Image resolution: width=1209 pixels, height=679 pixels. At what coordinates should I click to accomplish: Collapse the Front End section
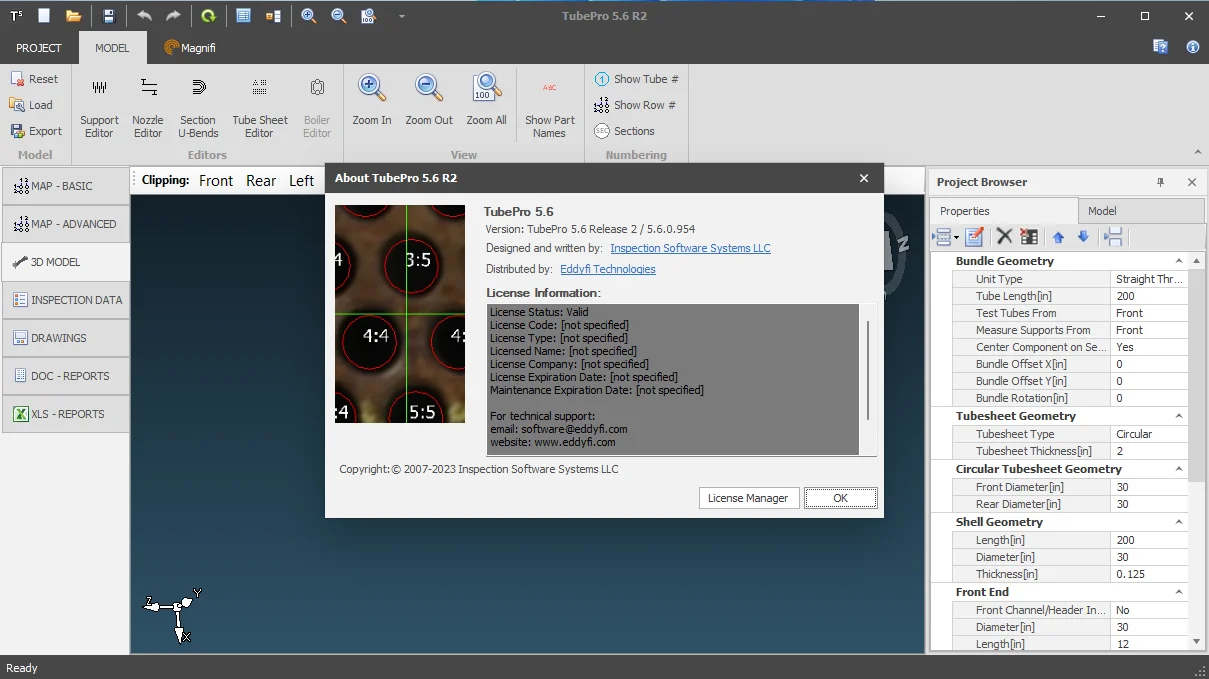pos(1179,592)
